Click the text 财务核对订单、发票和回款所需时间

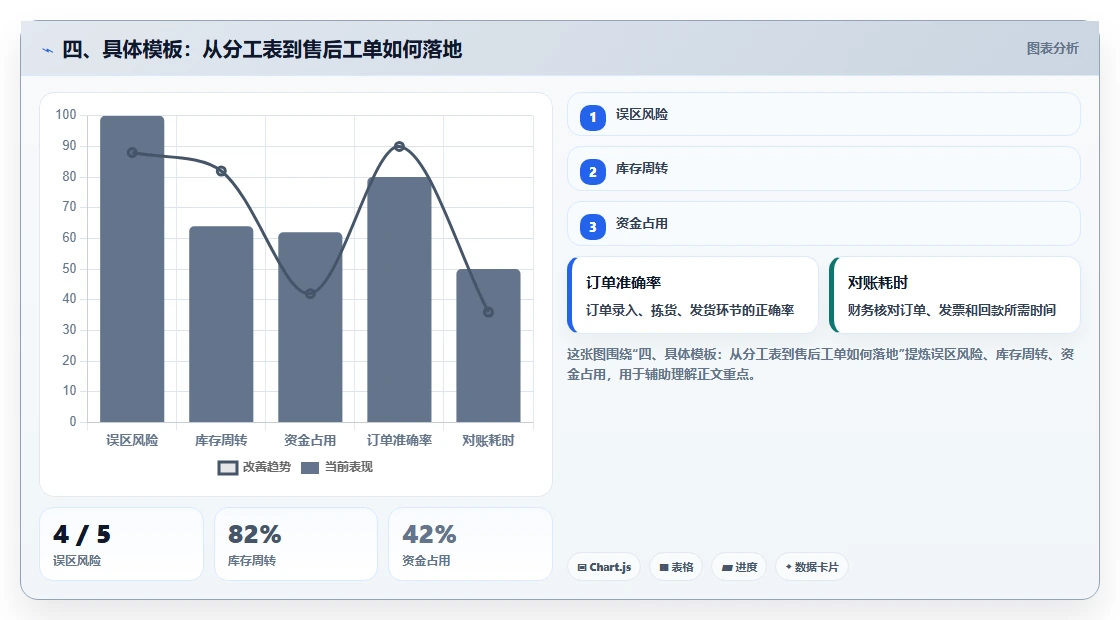click(x=952, y=310)
